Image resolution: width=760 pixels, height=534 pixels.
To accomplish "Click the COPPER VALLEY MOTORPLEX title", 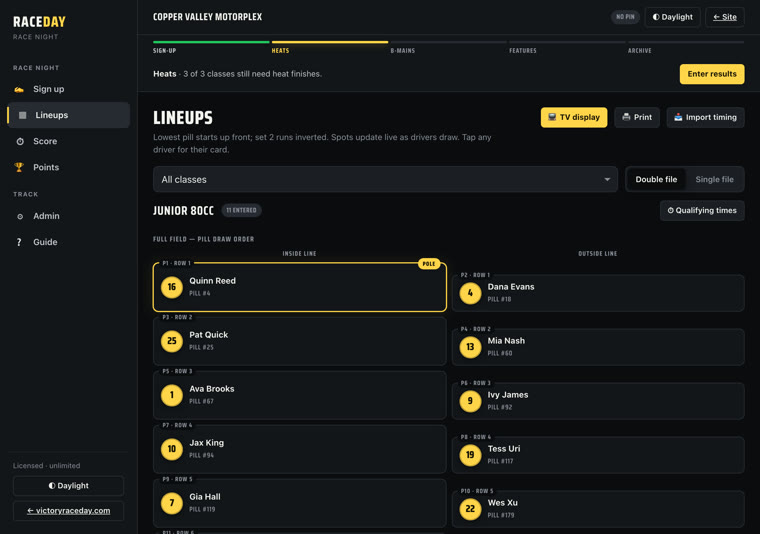I will coord(207,17).
